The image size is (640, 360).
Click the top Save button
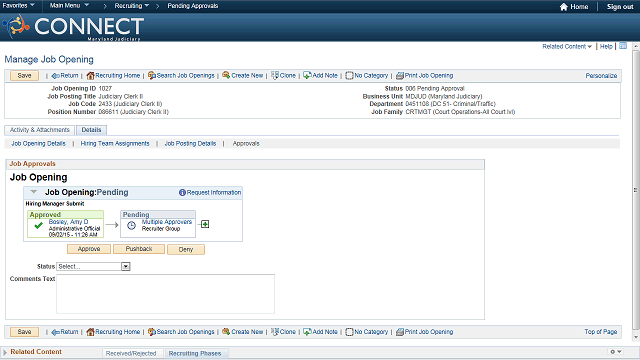[24, 76]
